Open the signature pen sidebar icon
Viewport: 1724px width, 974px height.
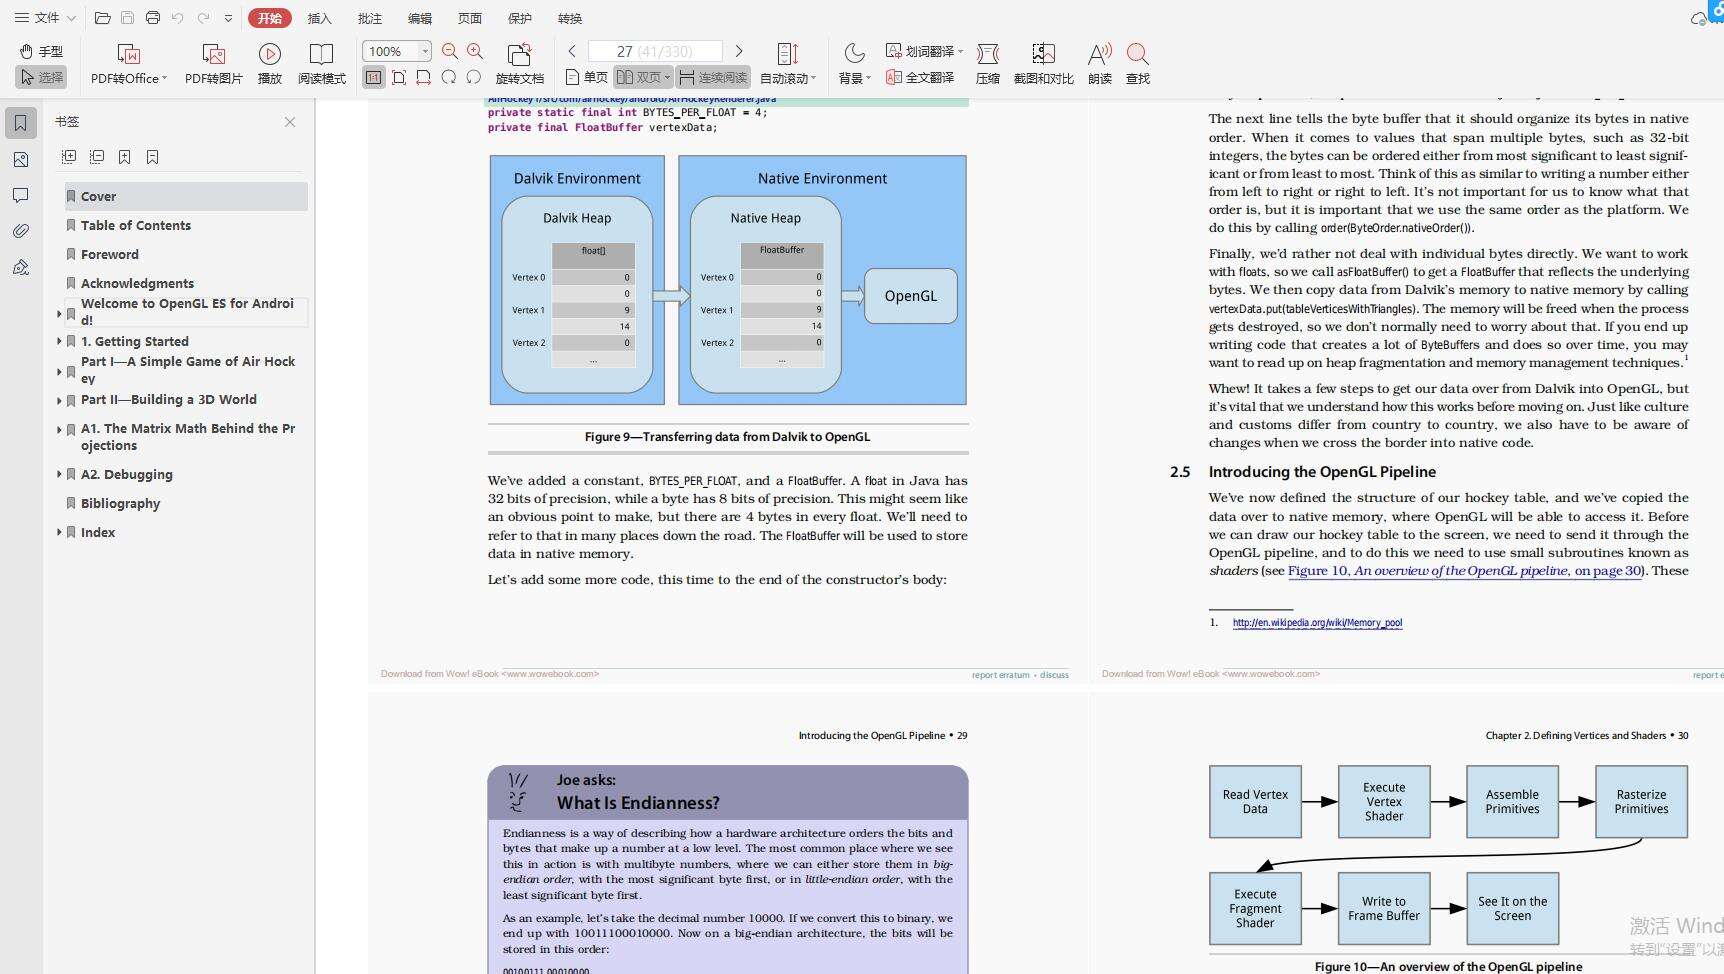coord(21,267)
